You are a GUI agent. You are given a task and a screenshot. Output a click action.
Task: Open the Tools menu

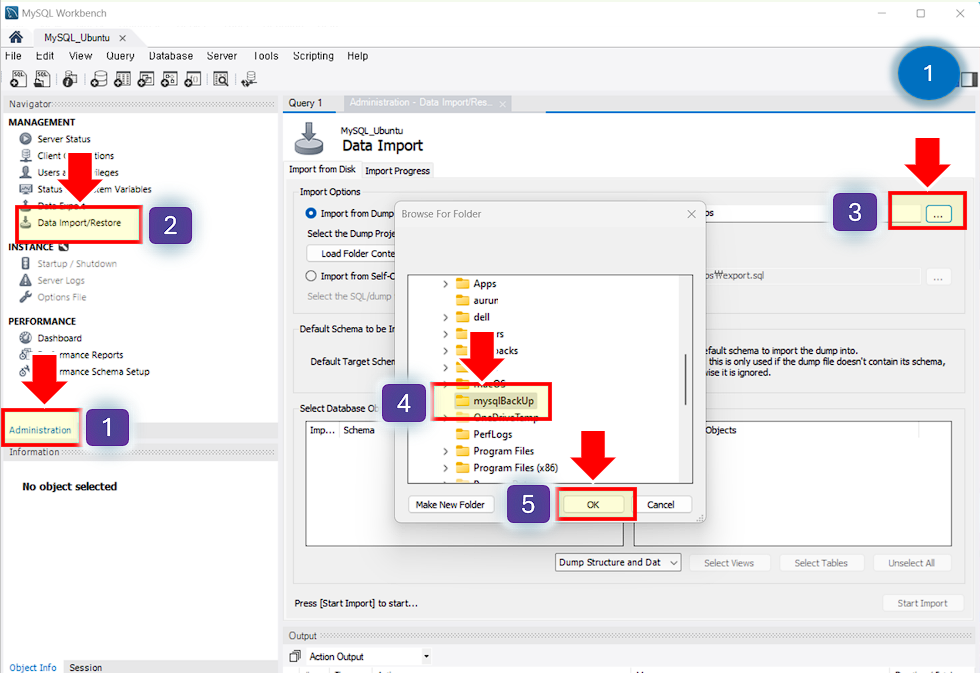(x=266, y=56)
